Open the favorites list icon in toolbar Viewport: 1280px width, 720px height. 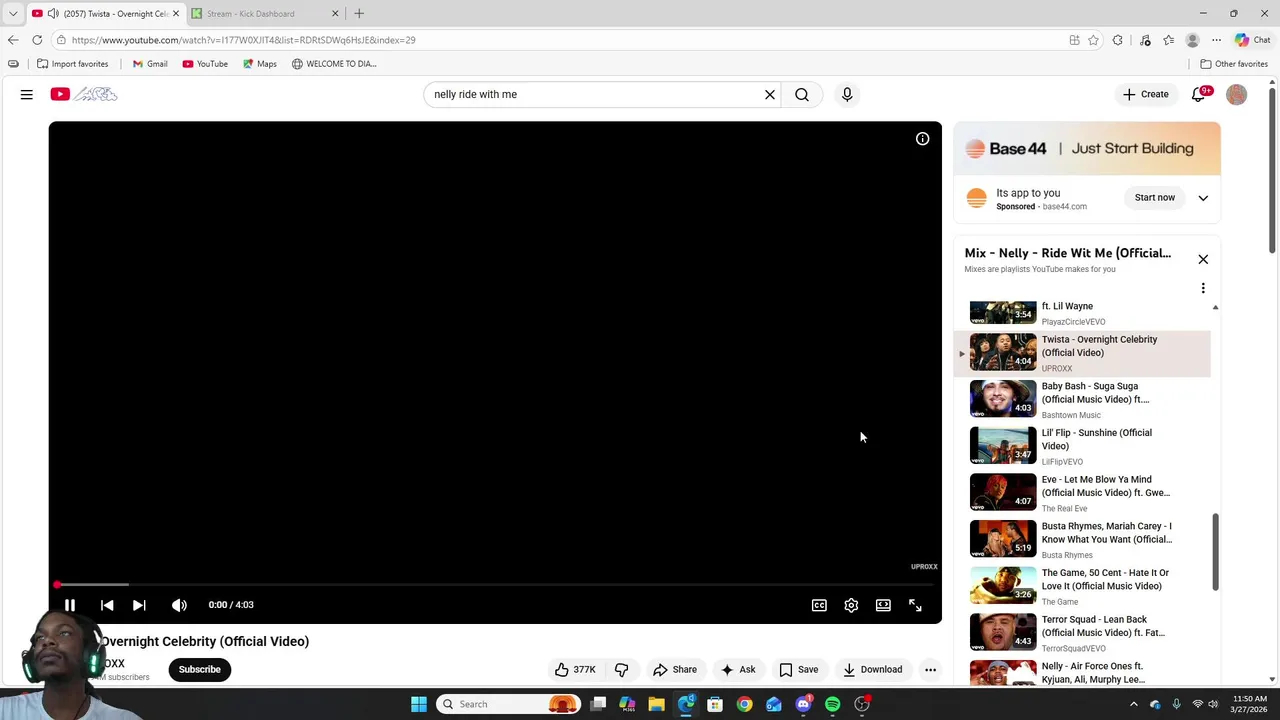pyautogui.click(x=1168, y=40)
